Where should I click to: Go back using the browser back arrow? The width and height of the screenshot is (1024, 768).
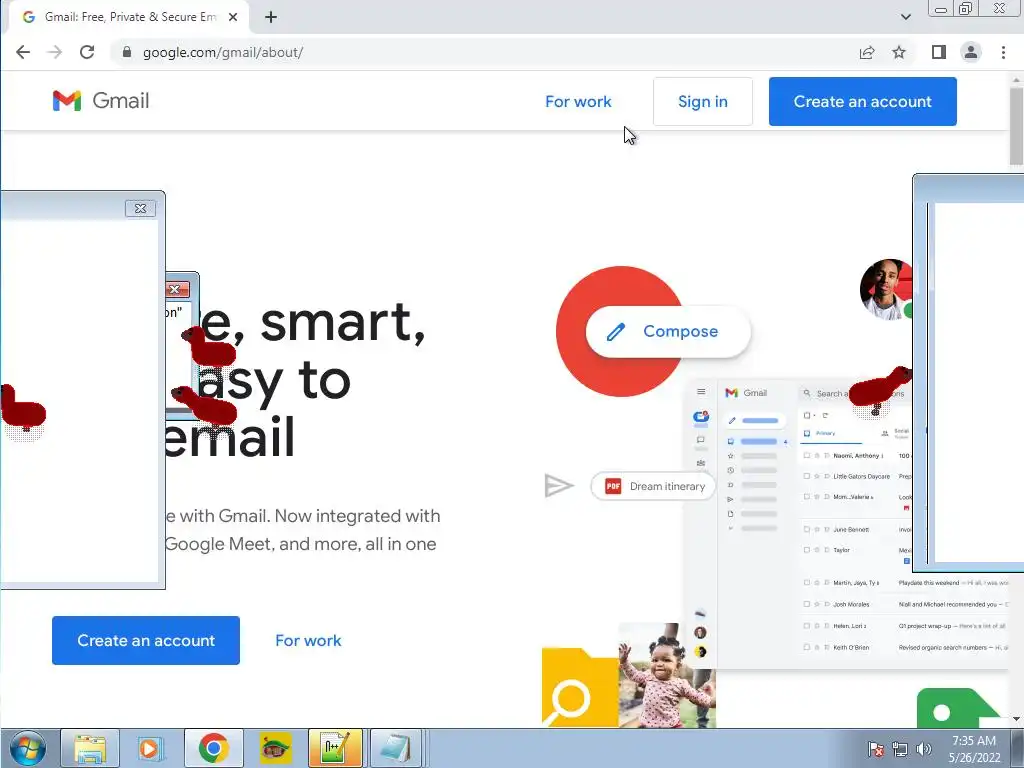[x=23, y=52]
